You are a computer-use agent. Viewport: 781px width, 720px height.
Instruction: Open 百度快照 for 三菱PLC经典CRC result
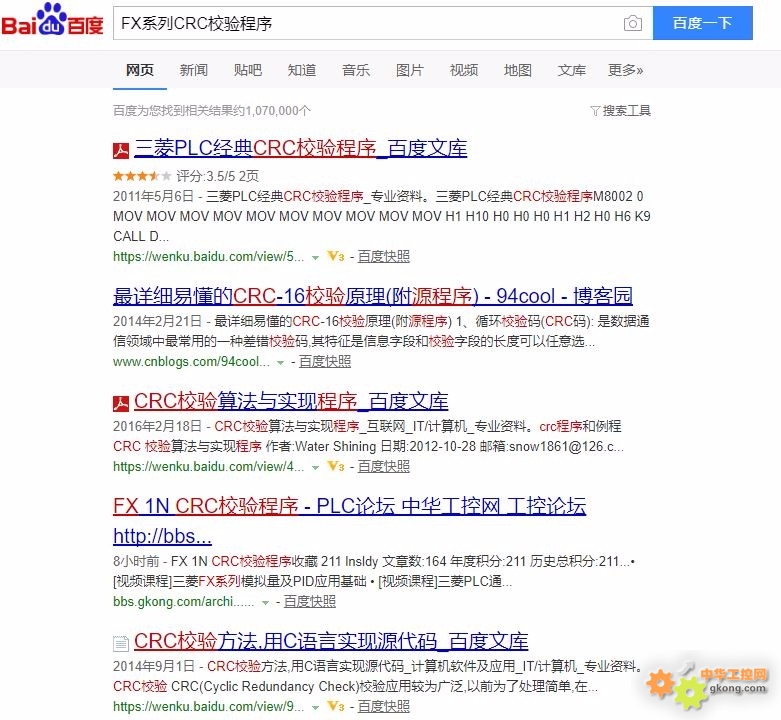pos(384,256)
